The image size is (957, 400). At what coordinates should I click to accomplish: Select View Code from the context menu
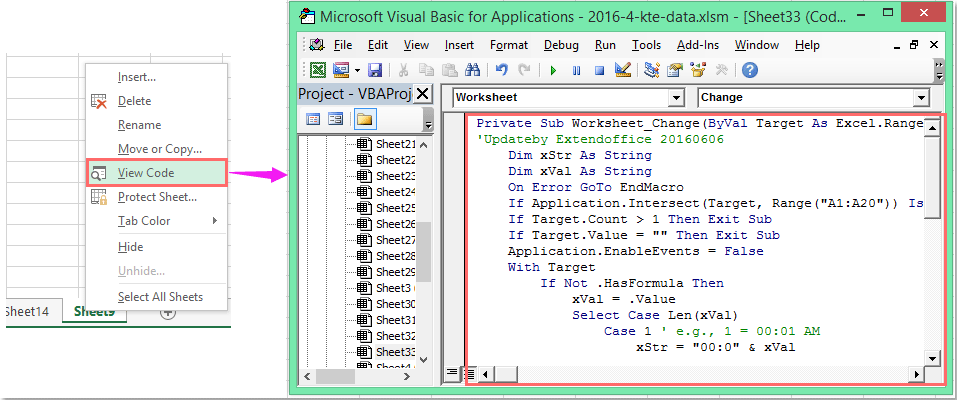click(x=146, y=173)
